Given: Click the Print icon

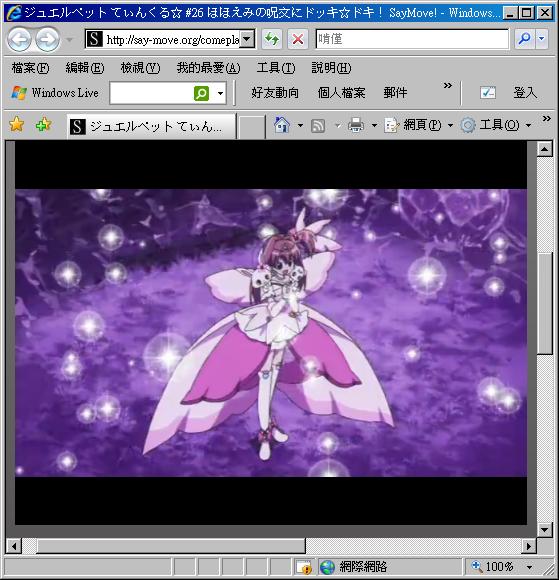Looking at the screenshot, I should coord(356,125).
